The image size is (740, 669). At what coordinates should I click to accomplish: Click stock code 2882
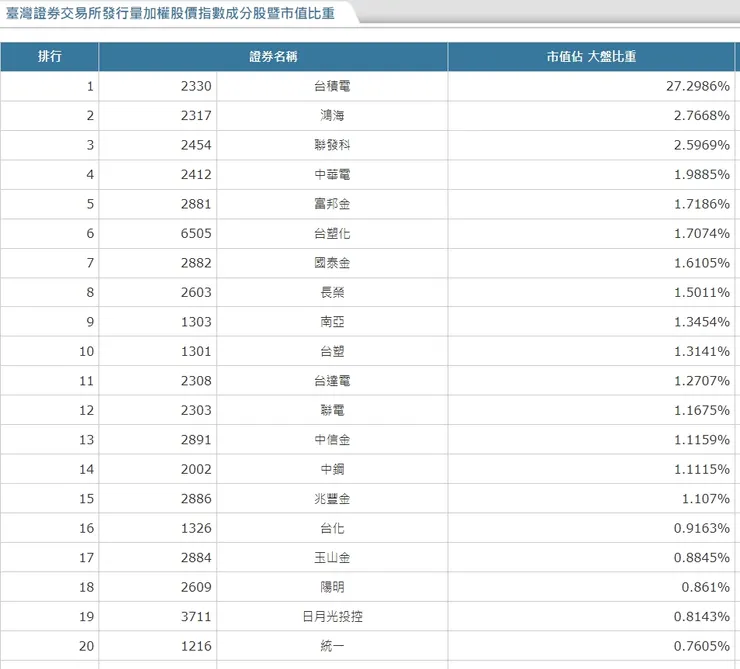(196, 263)
